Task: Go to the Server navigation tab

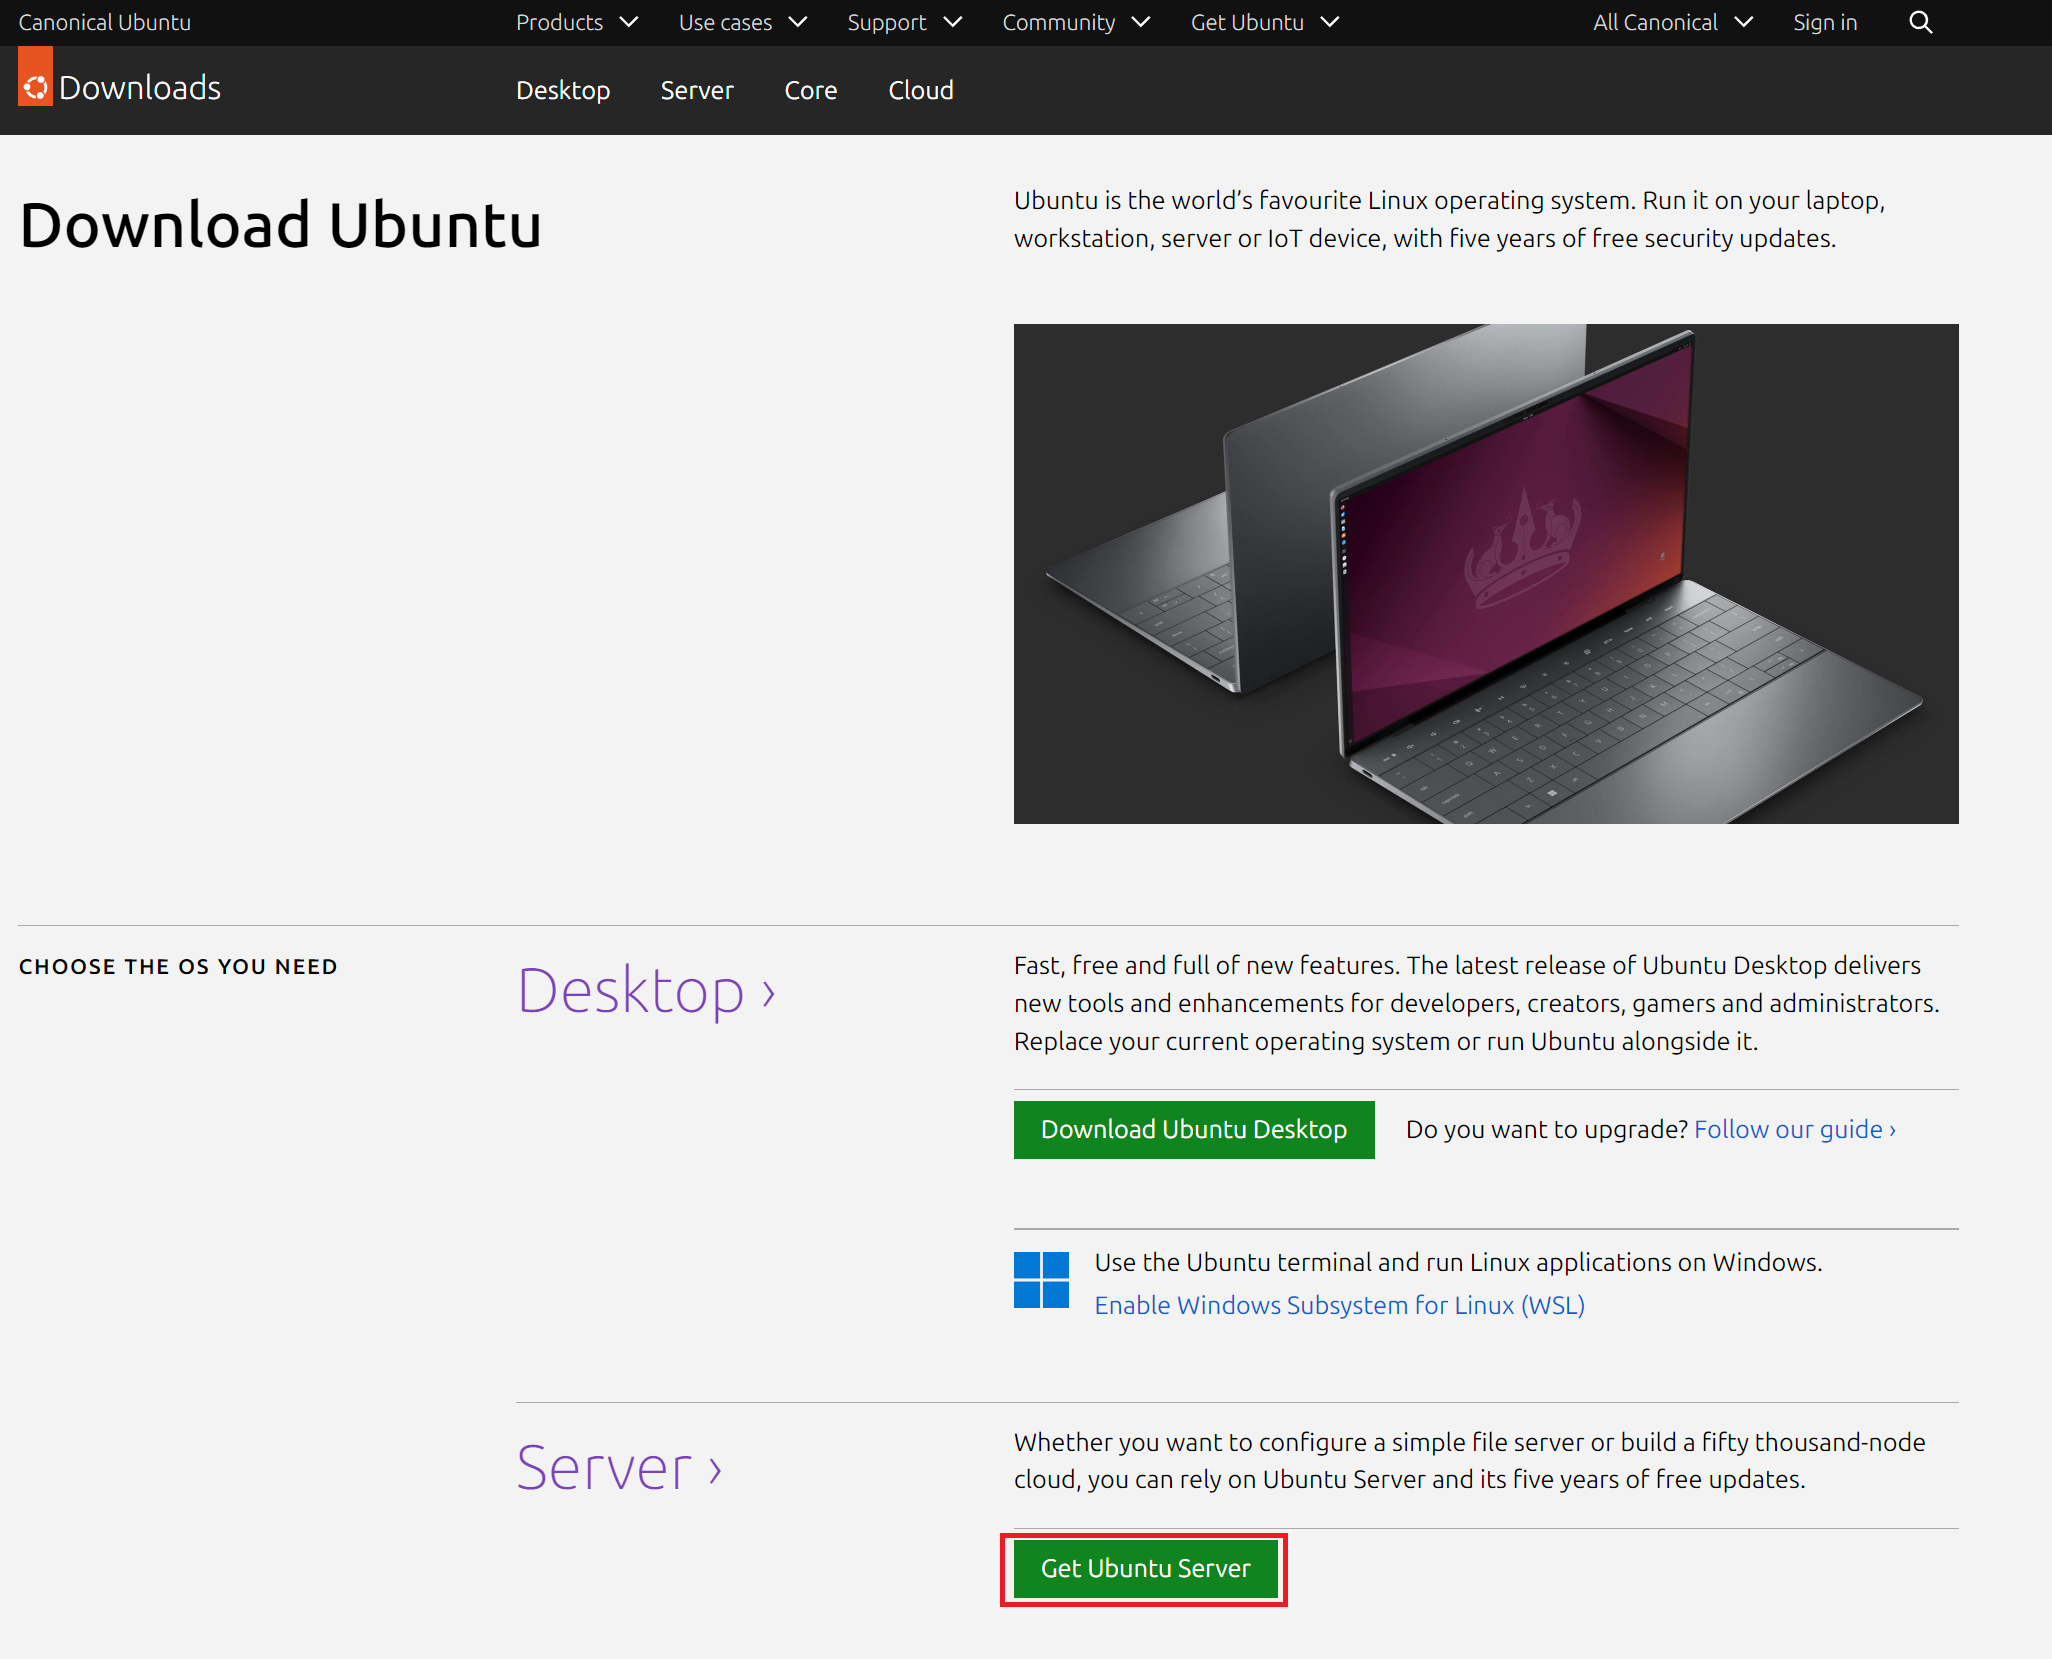Action: coord(696,90)
